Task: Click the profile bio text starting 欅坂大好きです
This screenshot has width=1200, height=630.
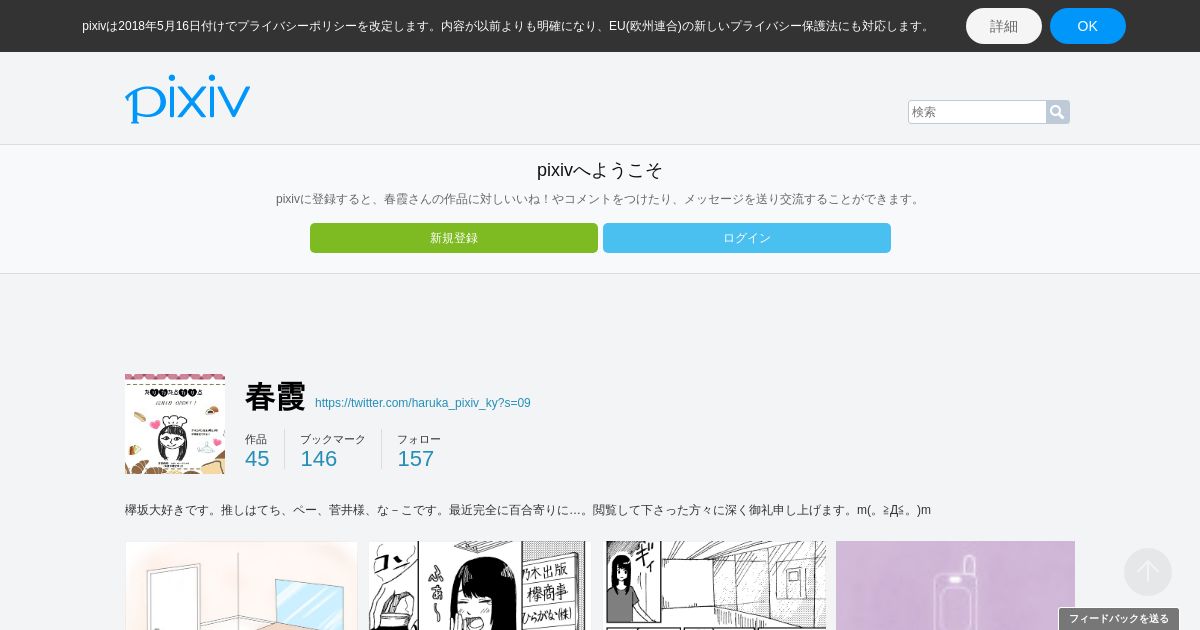Action: [528, 510]
